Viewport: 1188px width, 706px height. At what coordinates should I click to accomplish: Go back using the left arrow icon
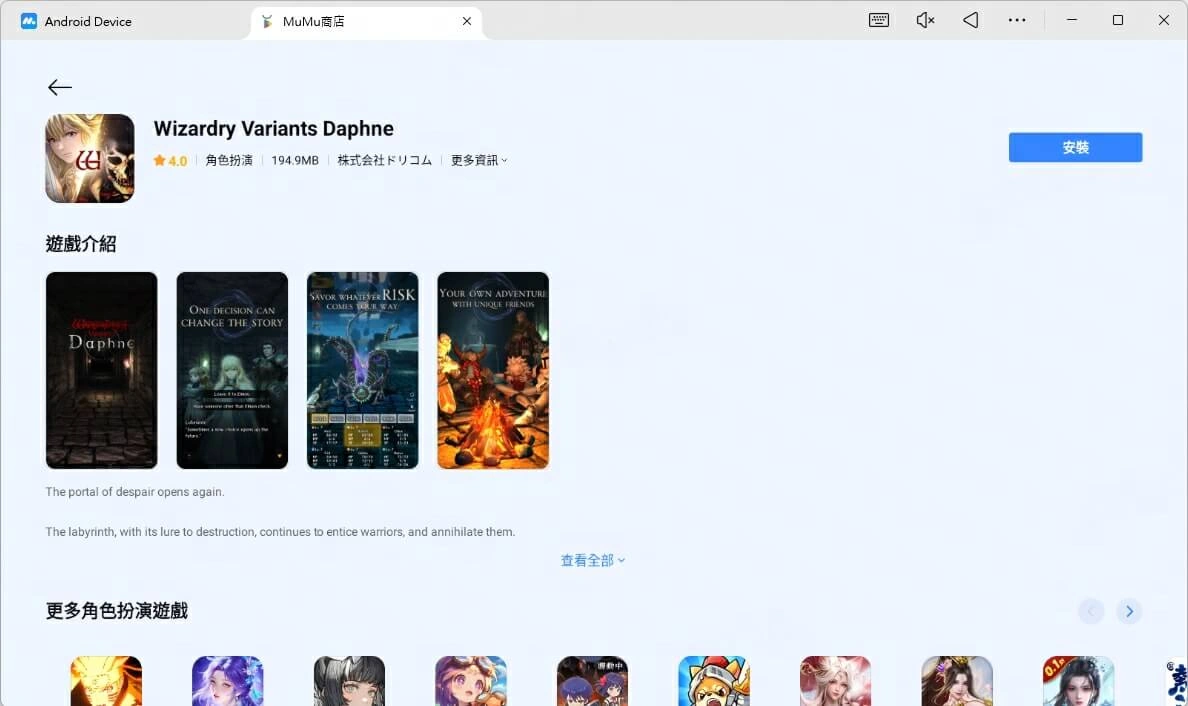(59, 87)
